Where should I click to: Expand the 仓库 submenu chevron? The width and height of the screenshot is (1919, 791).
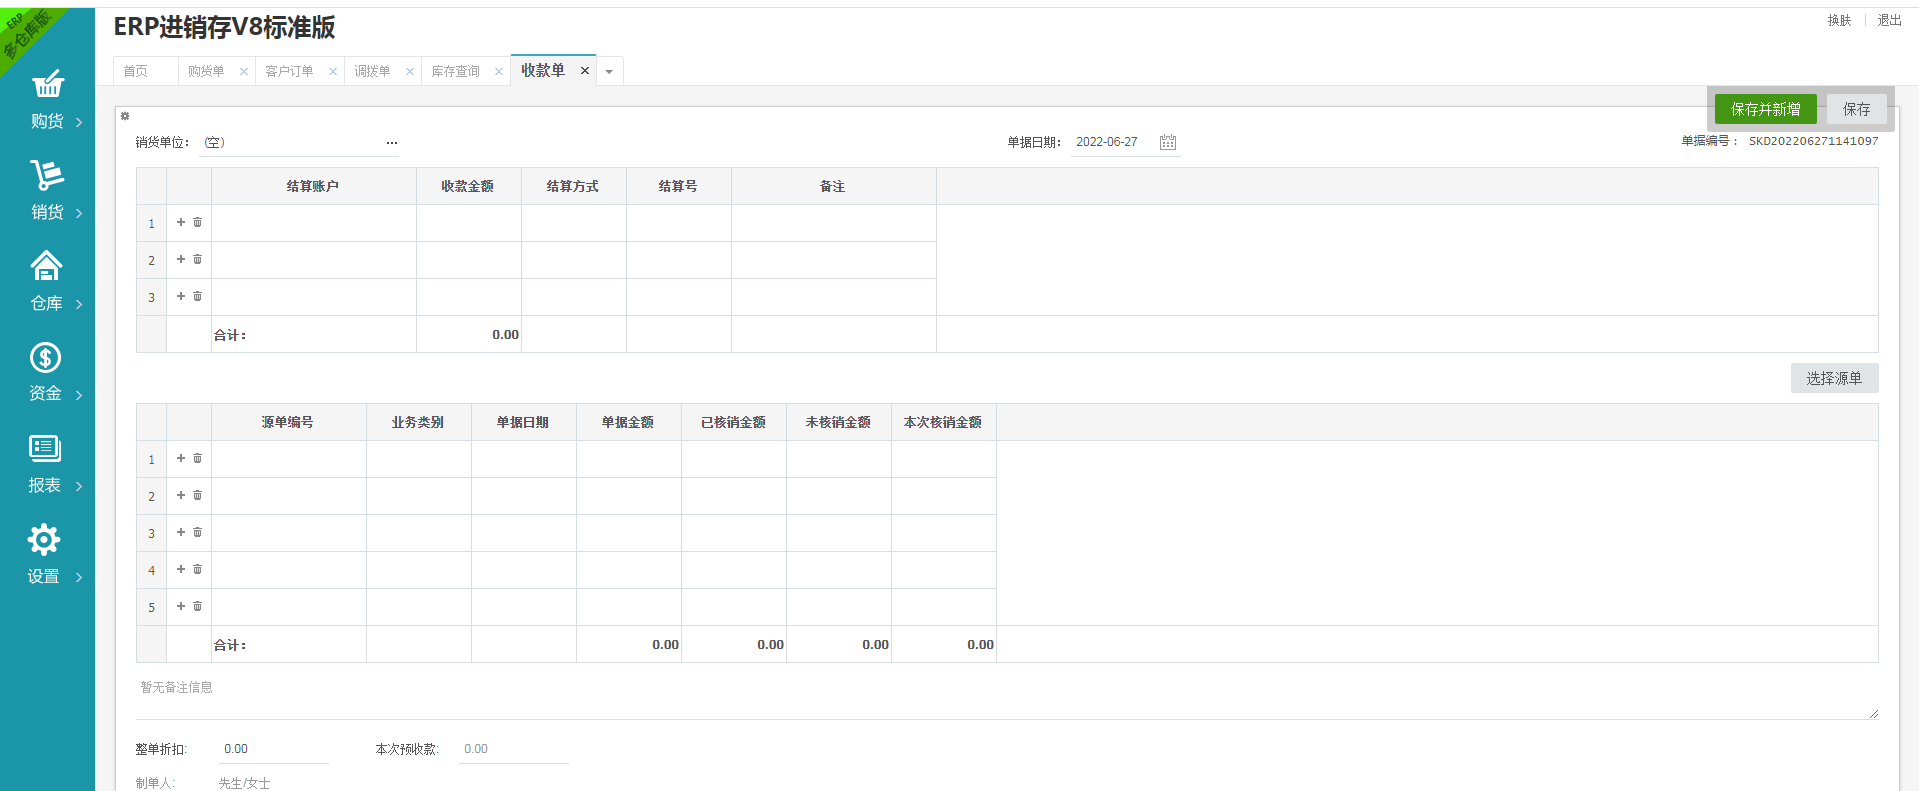pos(79,304)
